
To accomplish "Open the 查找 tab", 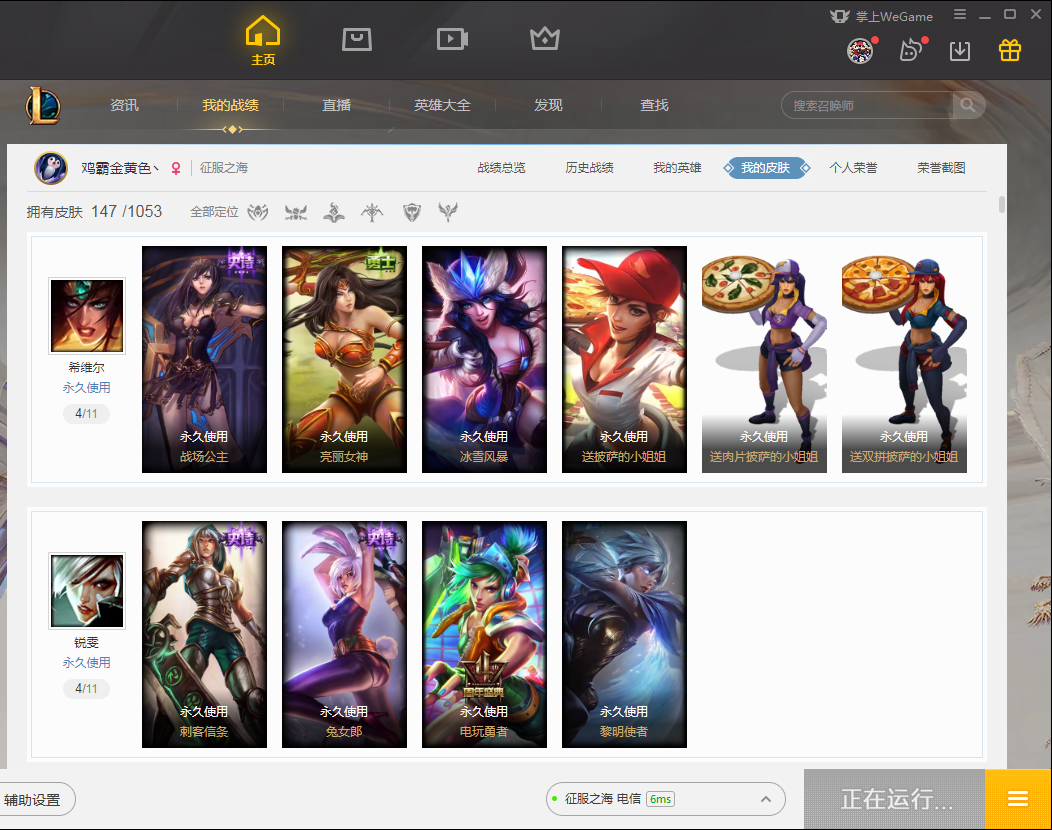I will [654, 105].
